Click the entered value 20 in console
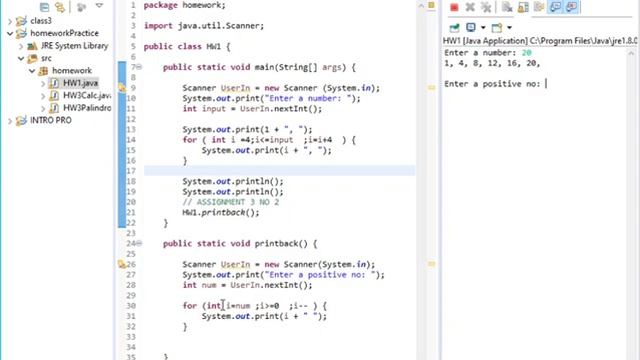 (527, 53)
